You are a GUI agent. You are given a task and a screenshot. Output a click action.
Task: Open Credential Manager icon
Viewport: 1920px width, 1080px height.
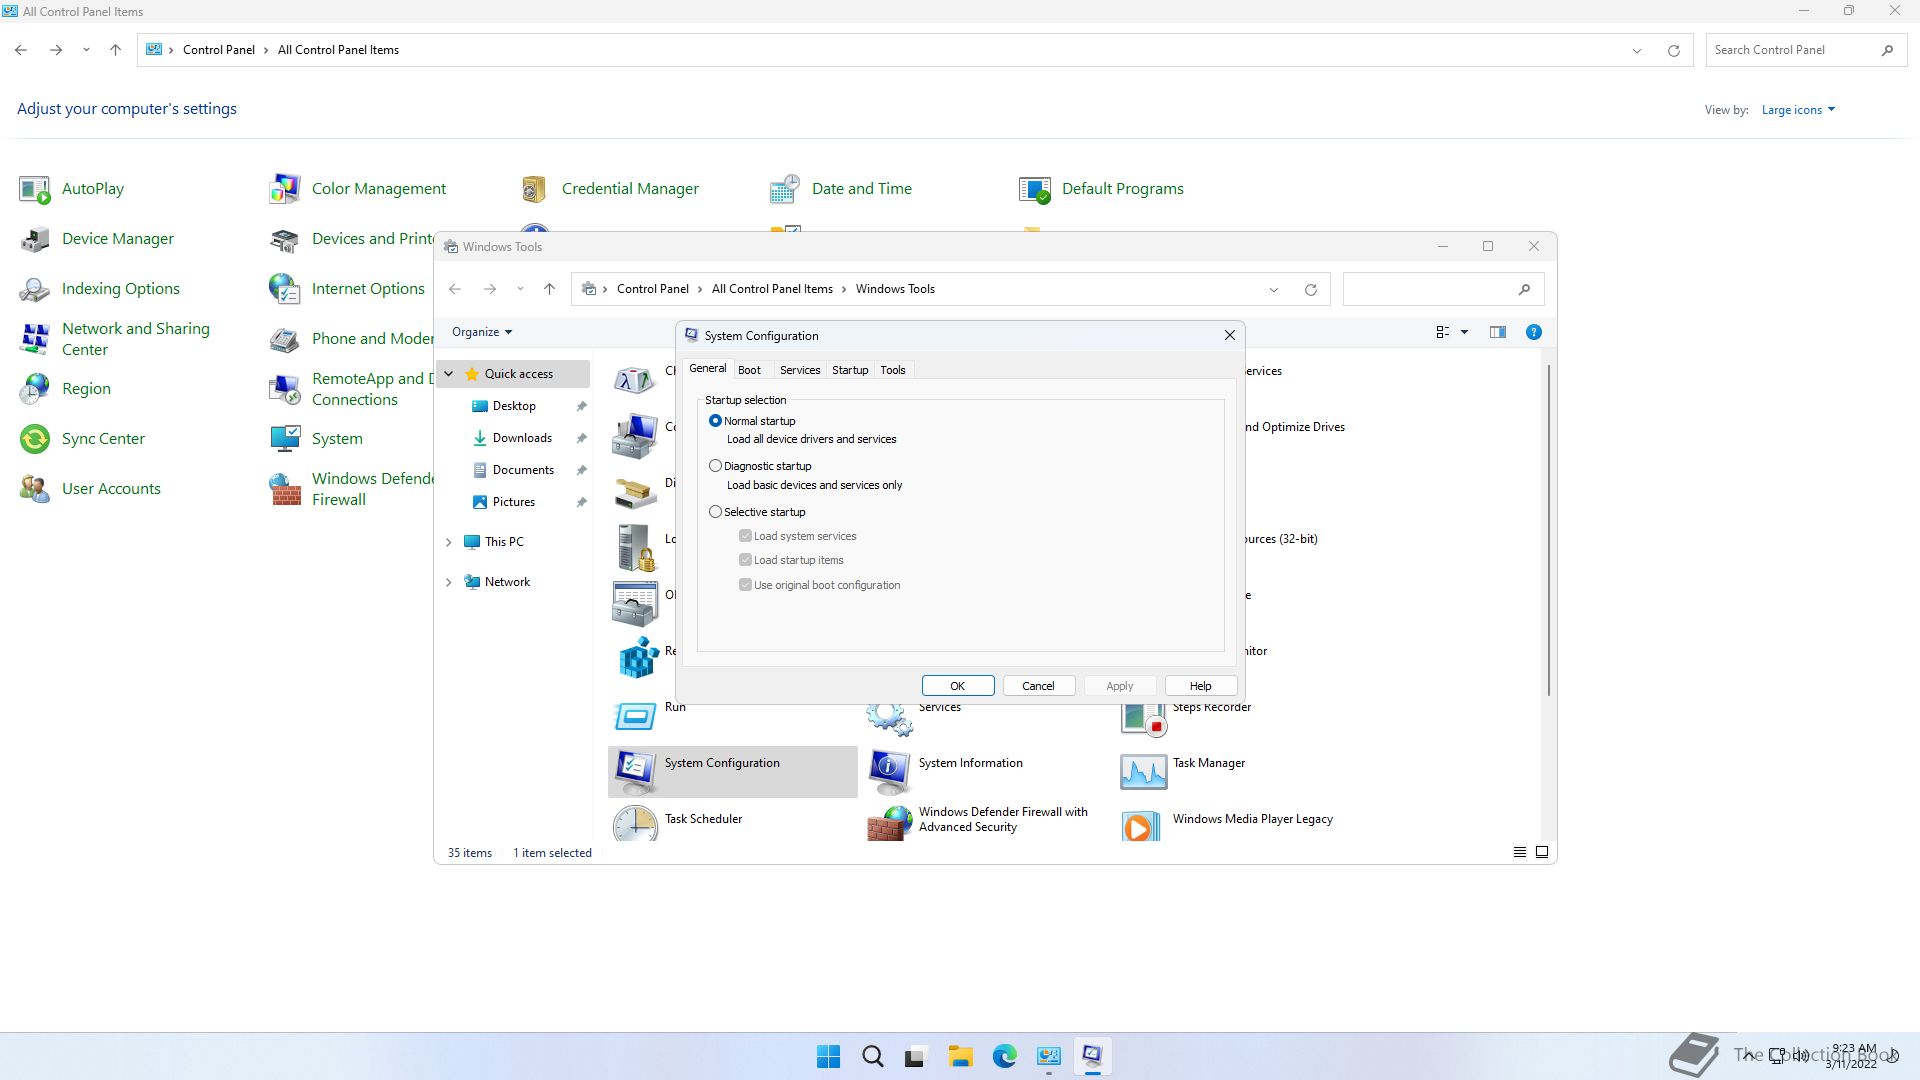pyautogui.click(x=535, y=189)
